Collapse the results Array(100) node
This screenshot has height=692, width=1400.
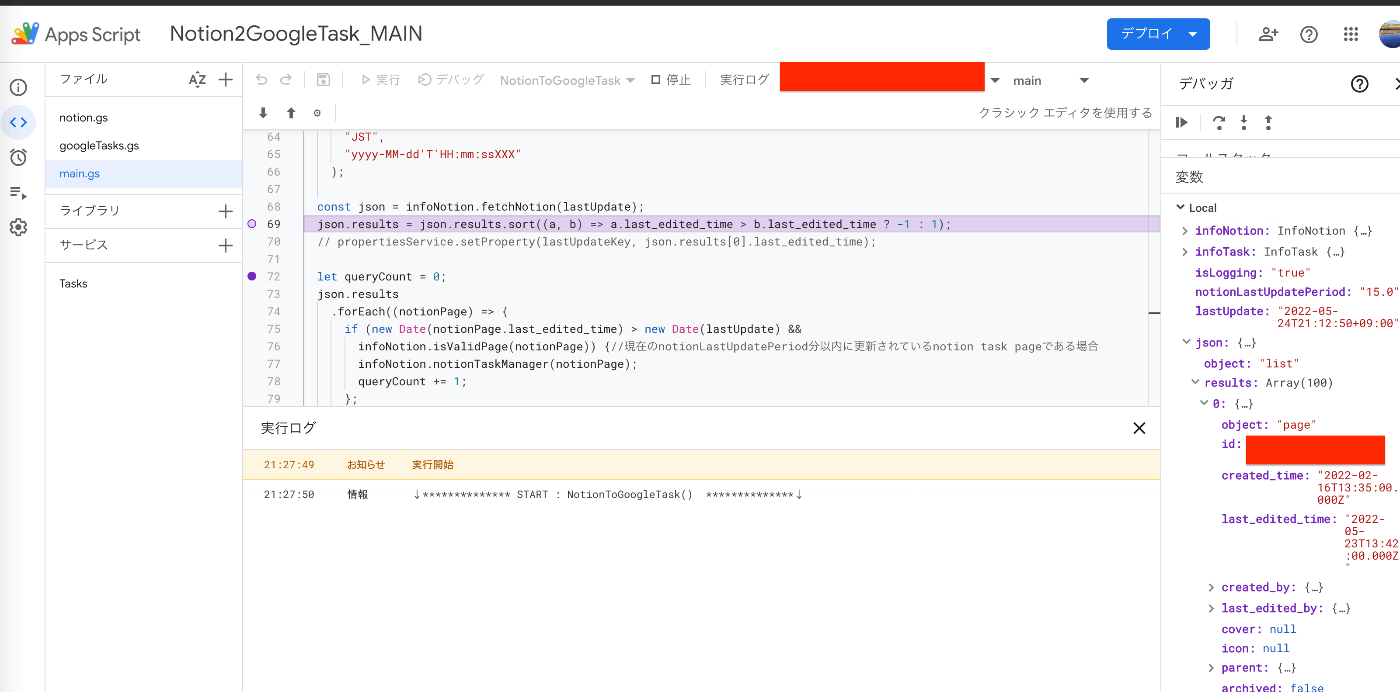[1195, 383]
